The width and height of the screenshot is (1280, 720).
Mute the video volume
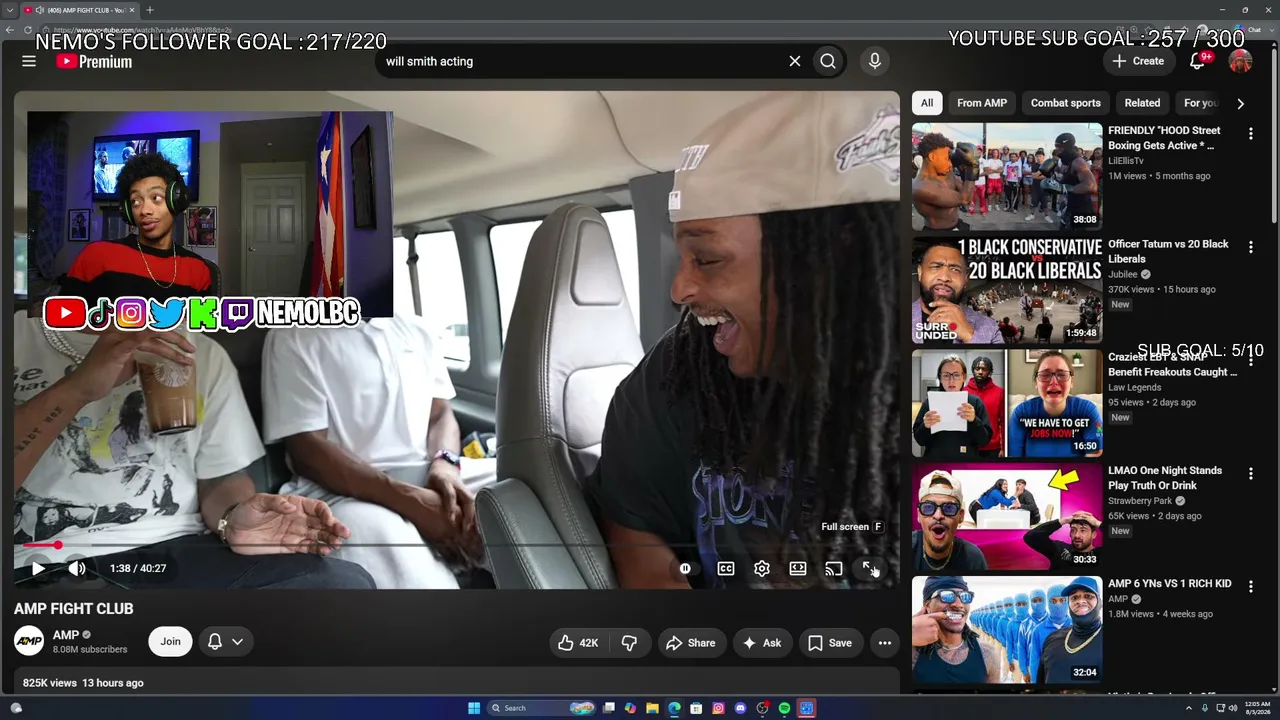click(x=77, y=568)
